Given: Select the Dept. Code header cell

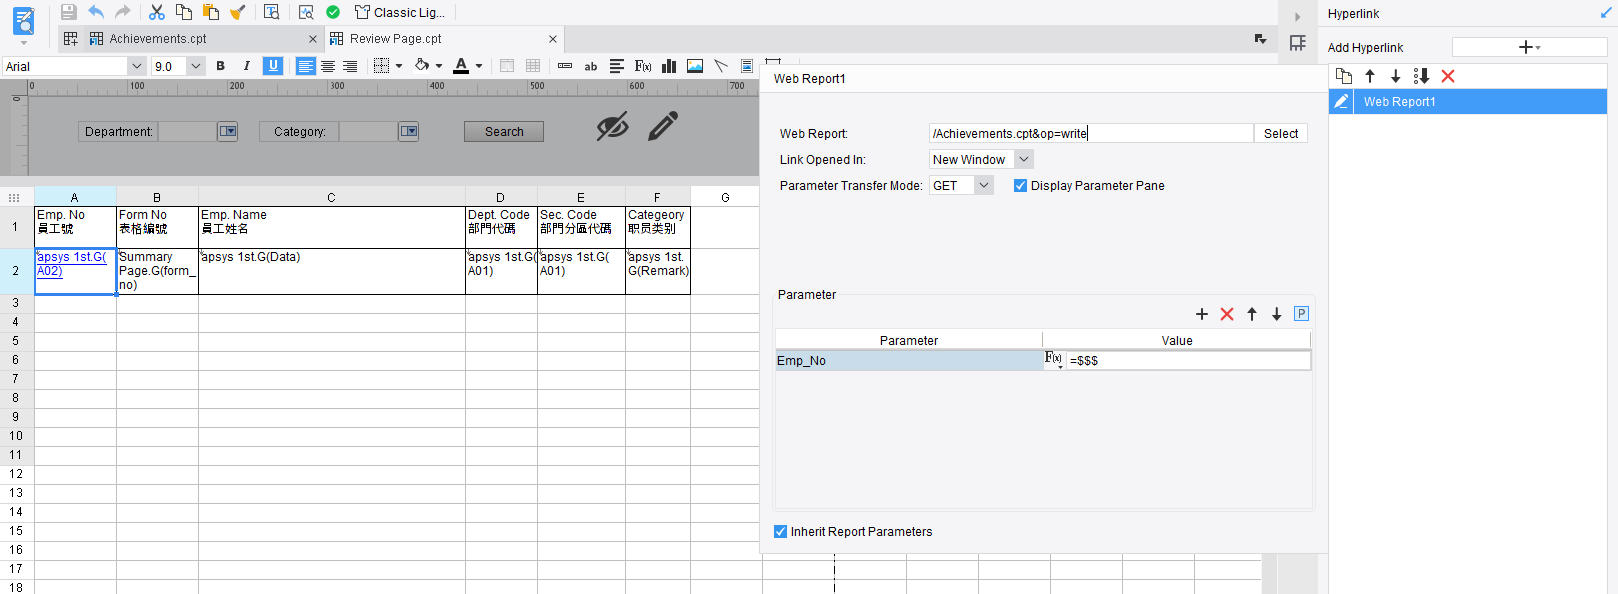Looking at the screenshot, I should point(501,228).
